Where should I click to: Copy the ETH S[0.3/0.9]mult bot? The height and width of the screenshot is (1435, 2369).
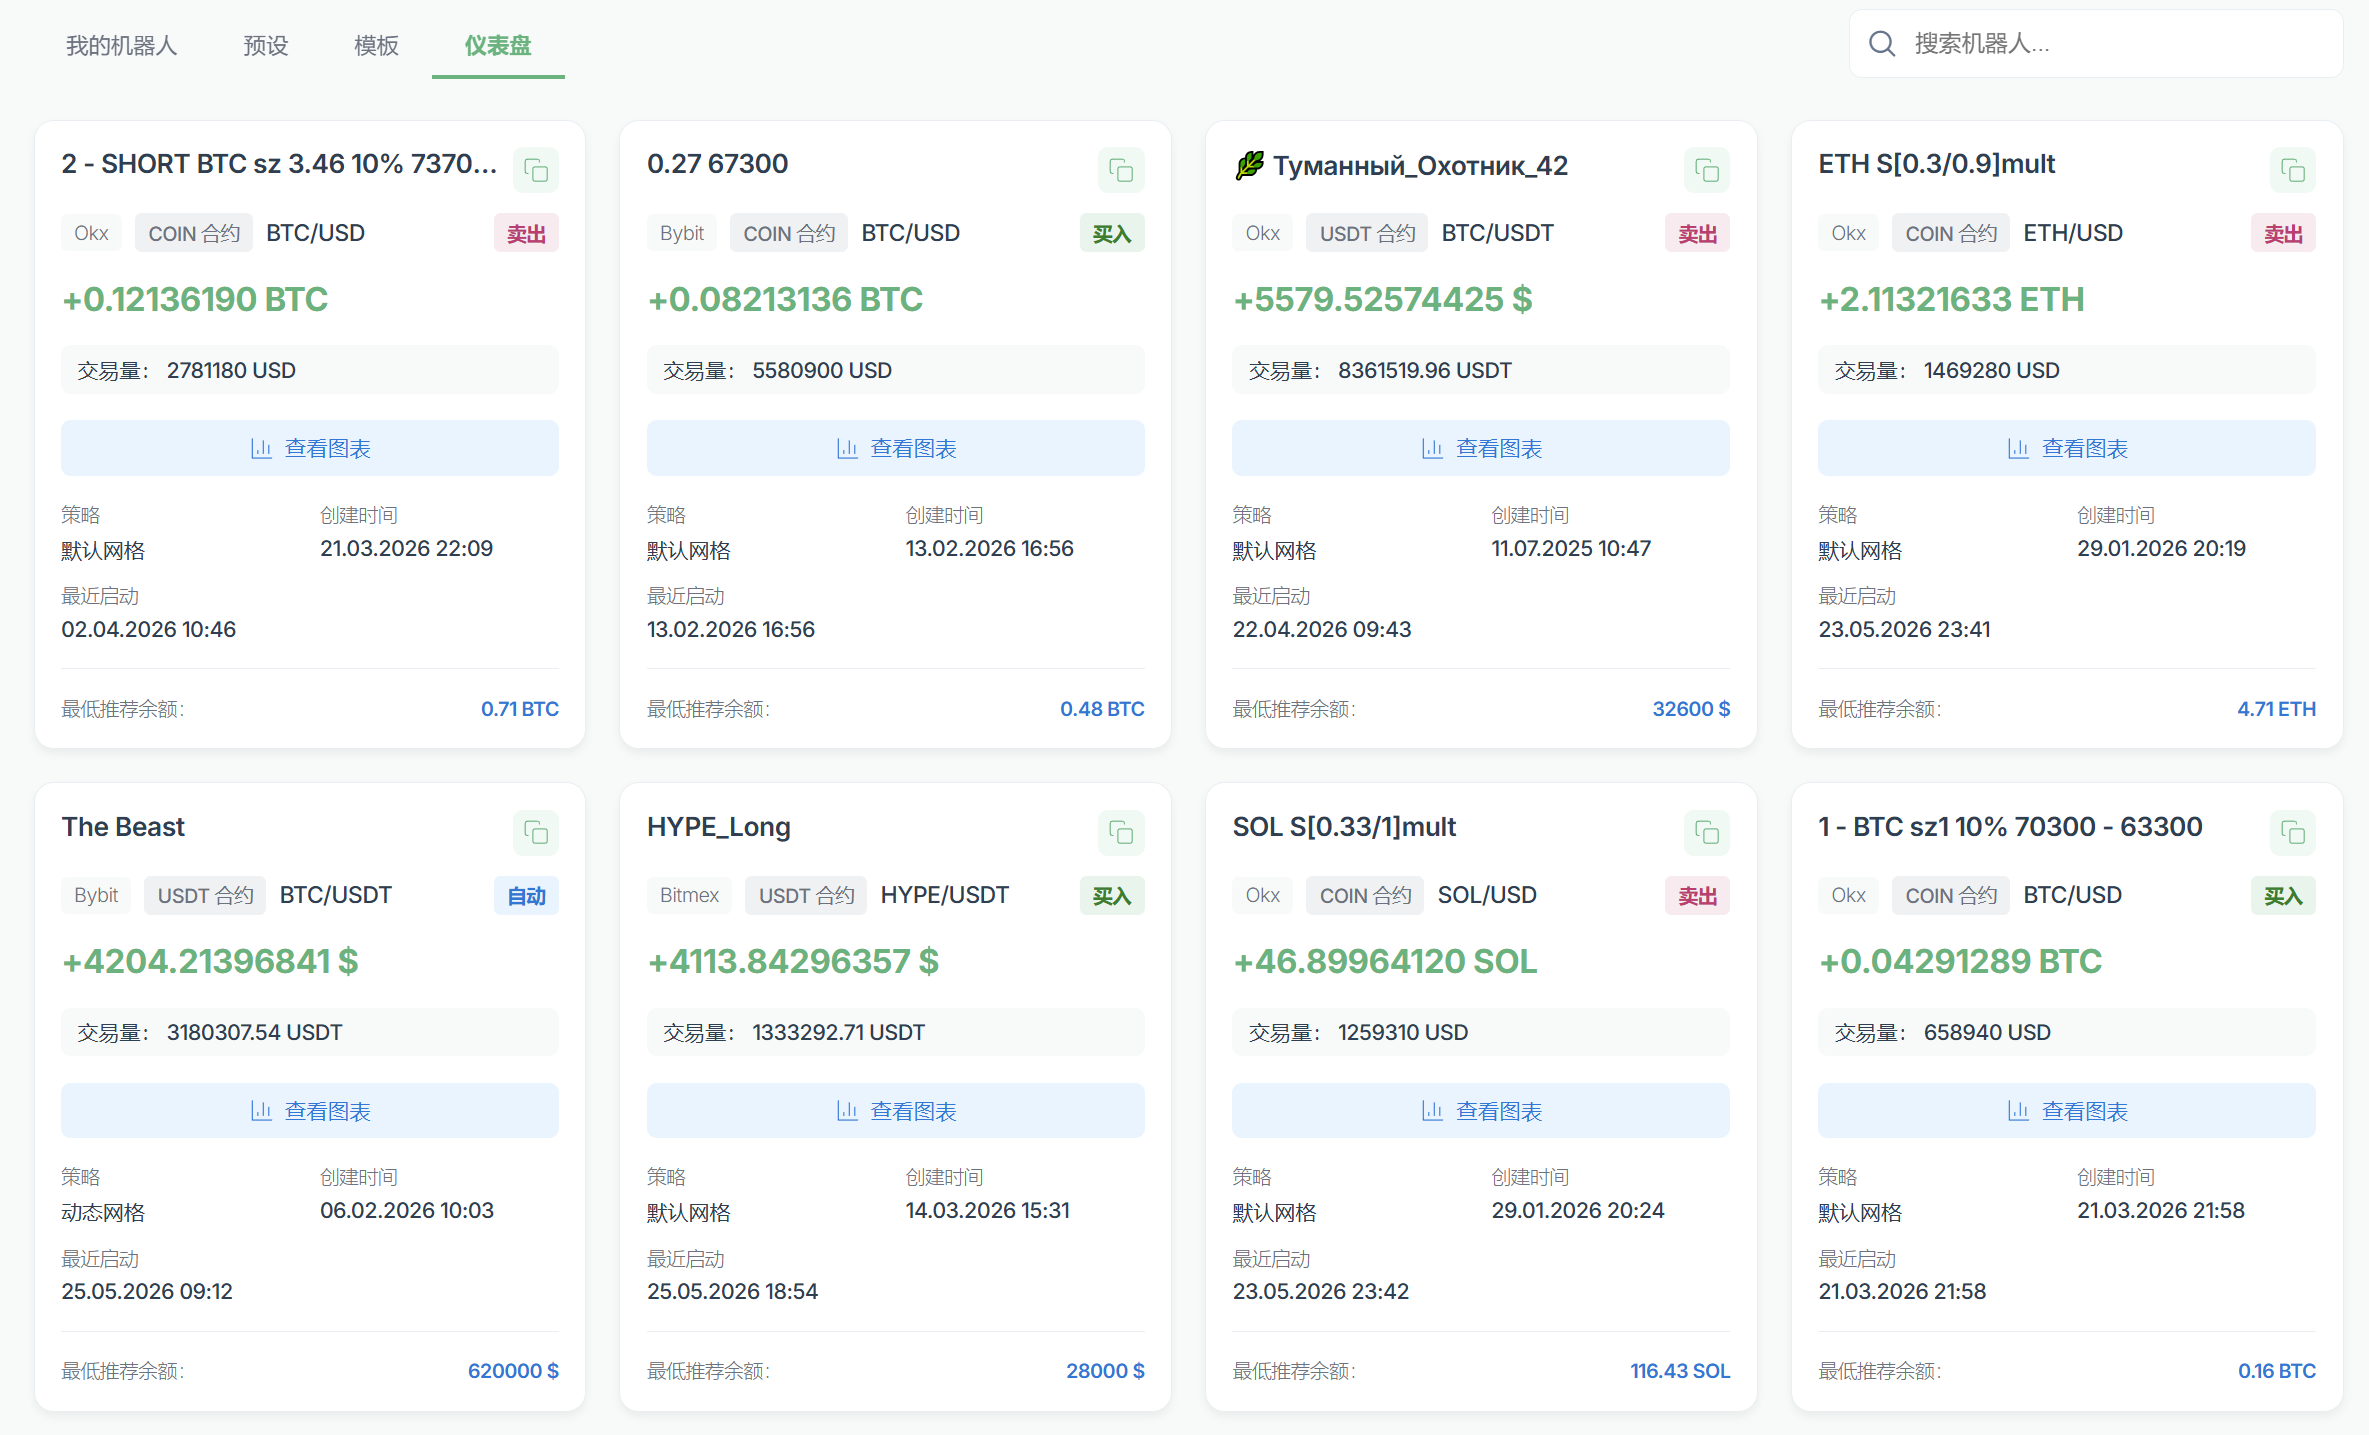tap(2293, 170)
